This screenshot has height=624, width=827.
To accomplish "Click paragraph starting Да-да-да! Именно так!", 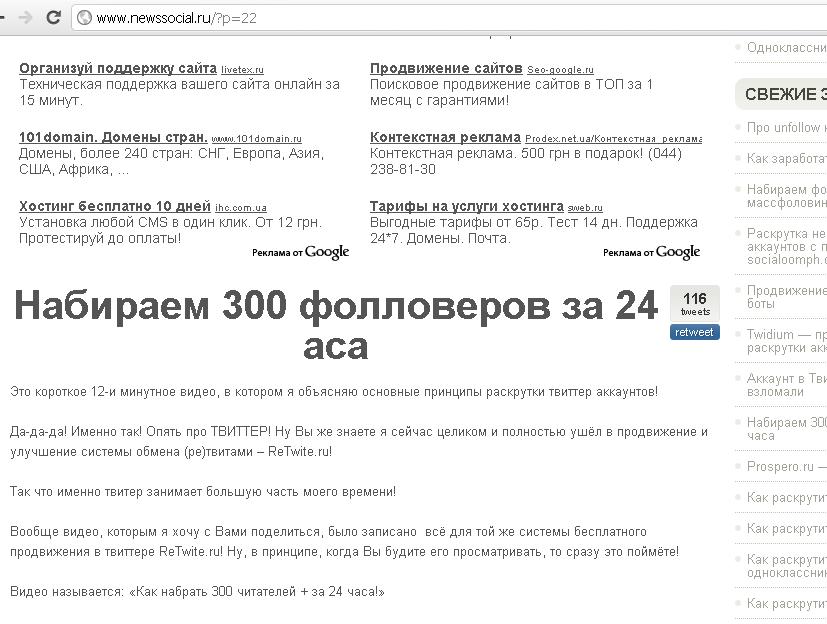I will pyautogui.click(x=359, y=442).
